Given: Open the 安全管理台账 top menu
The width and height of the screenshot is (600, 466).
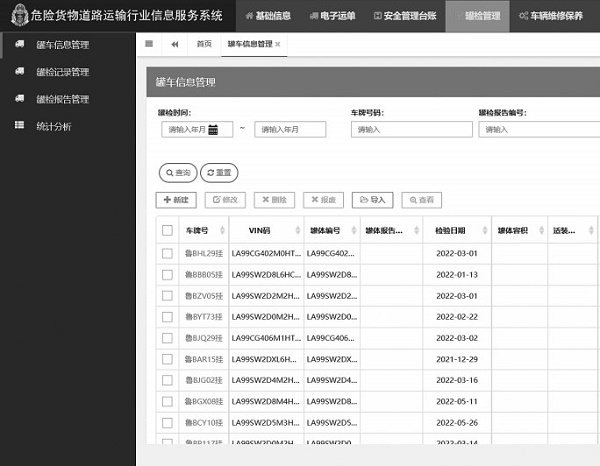Looking at the screenshot, I should pyautogui.click(x=410, y=16).
